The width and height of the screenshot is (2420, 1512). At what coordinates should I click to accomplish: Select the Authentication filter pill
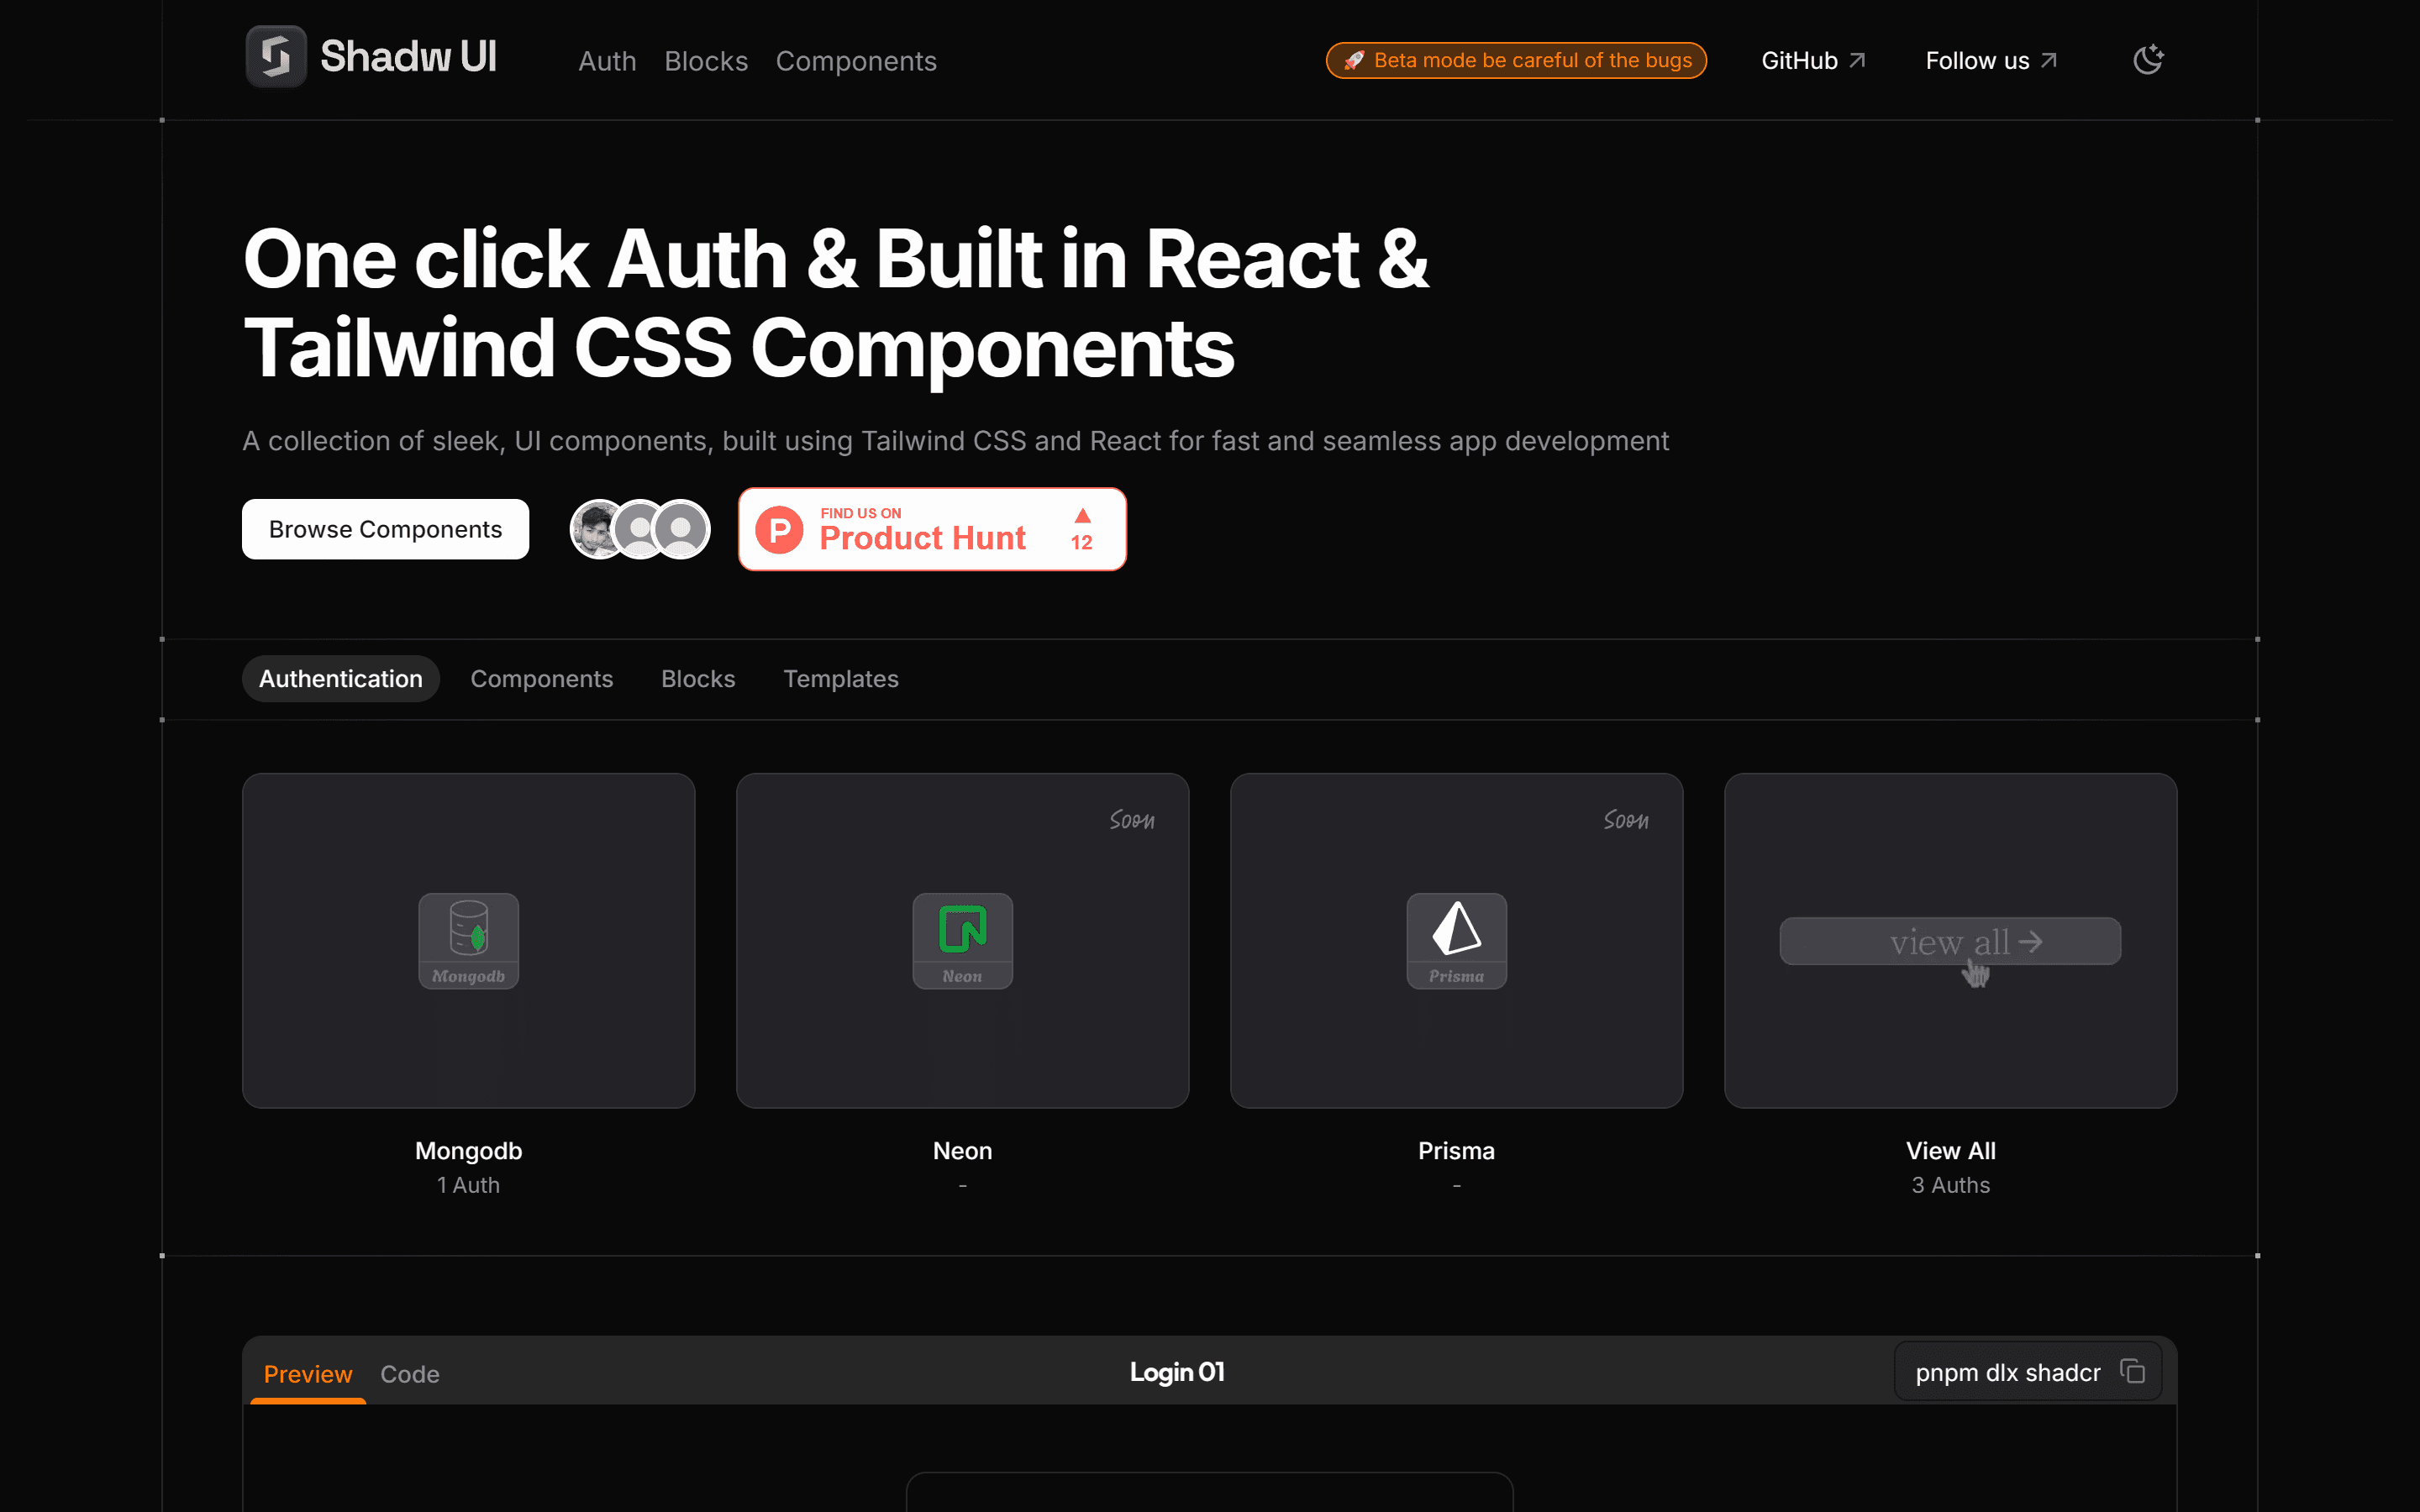[340, 678]
